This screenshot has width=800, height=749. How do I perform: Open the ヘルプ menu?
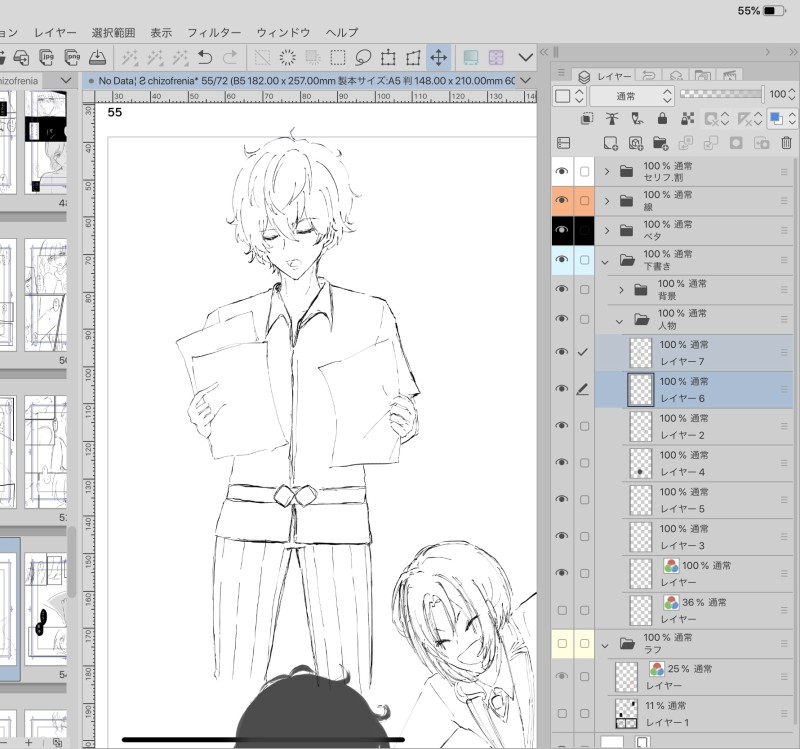(342, 33)
